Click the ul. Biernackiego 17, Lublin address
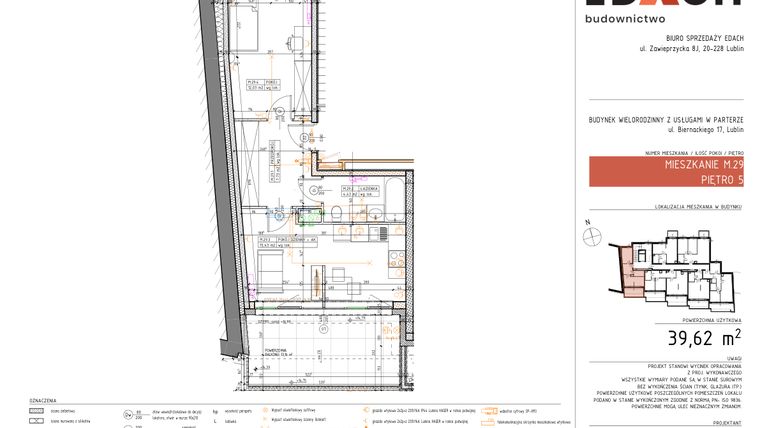 point(705,130)
